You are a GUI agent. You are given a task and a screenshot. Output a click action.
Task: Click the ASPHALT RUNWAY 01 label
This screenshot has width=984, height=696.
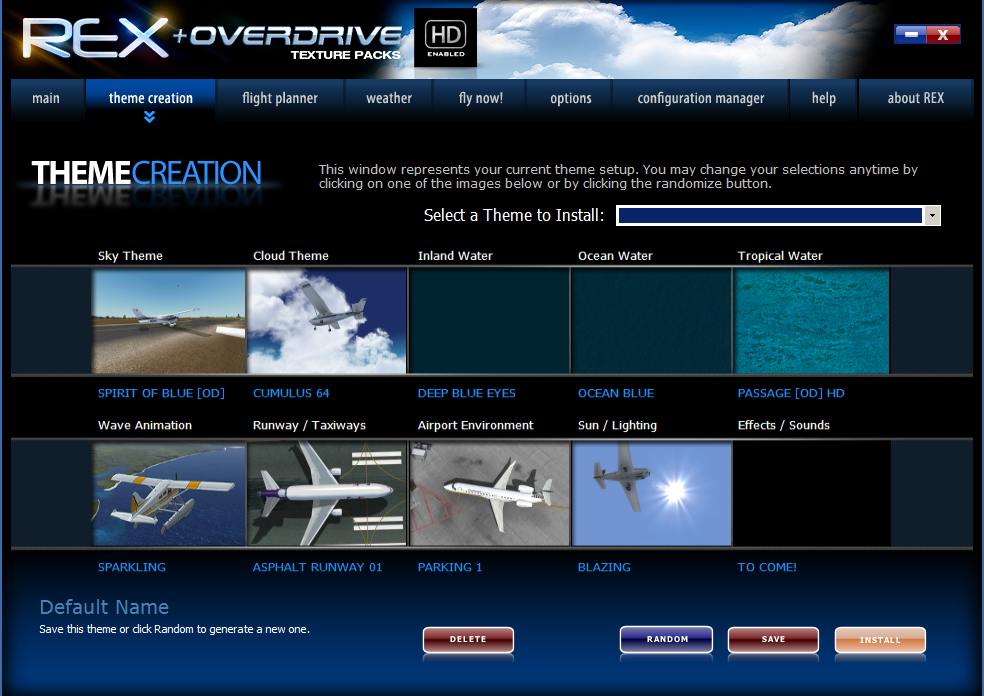click(x=318, y=567)
